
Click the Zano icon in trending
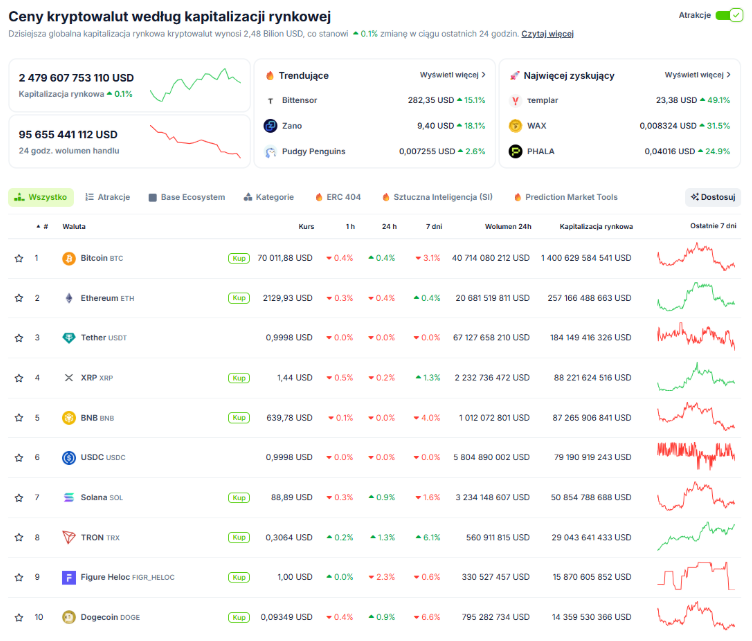(270, 126)
